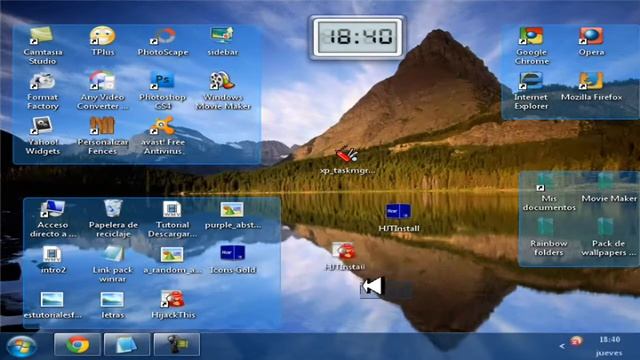Viewport: 640px width, 360px height.
Task: Open the Mis documentos folder
Action: pyautogui.click(x=549, y=192)
